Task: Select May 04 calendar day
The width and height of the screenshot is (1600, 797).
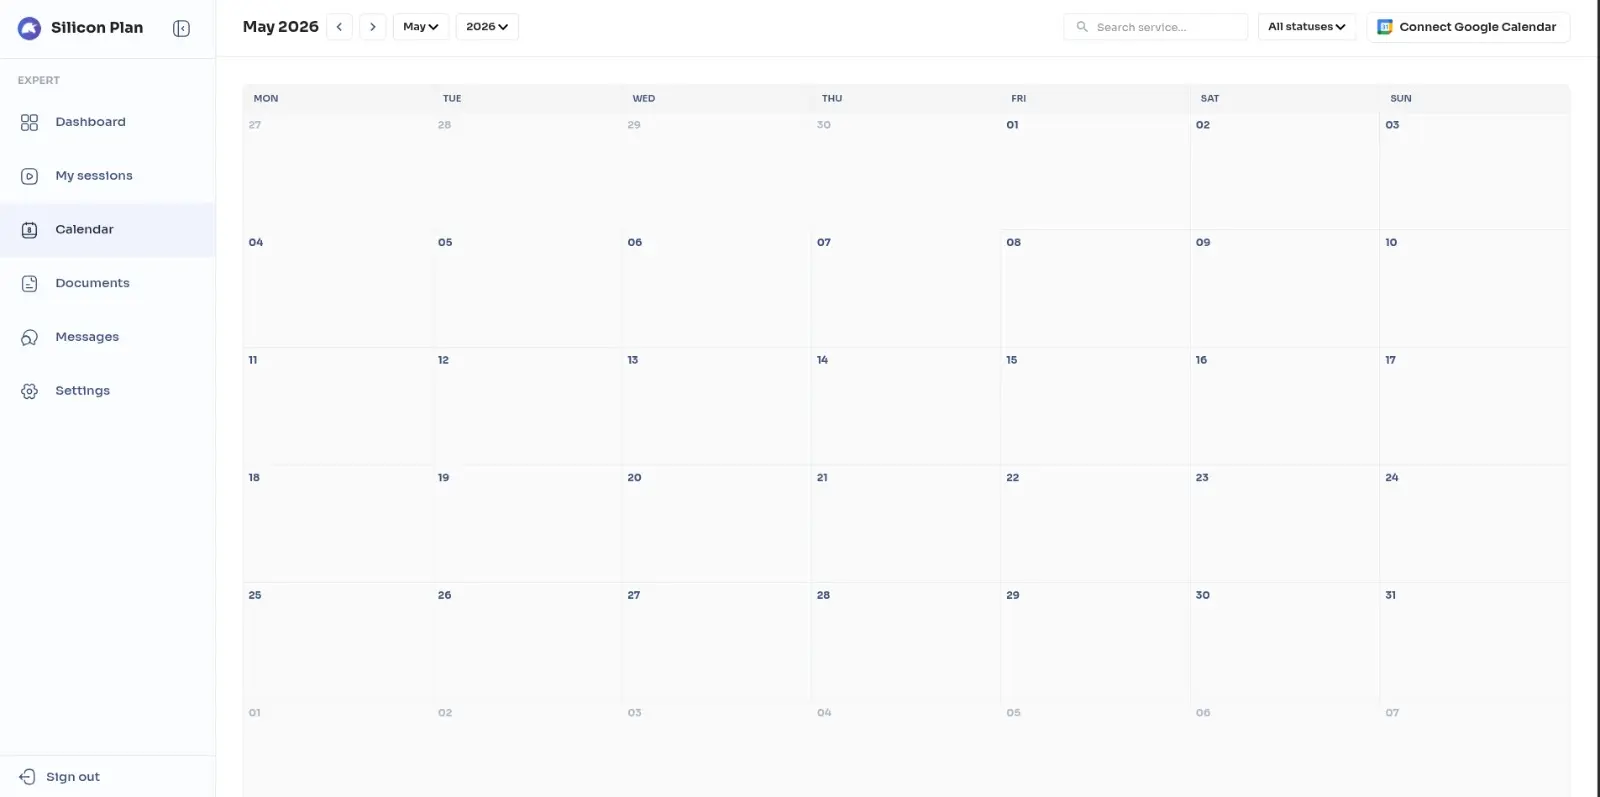Action: point(338,289)
